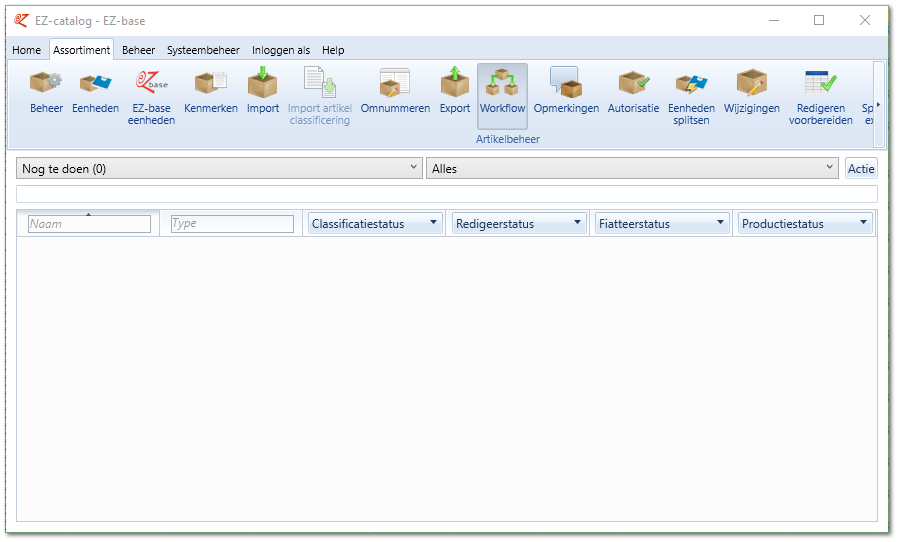Image resolution: width=898 pixels, height=542 pixels.
Task: Open the Help tab
Action: click(x=333, y=50)
